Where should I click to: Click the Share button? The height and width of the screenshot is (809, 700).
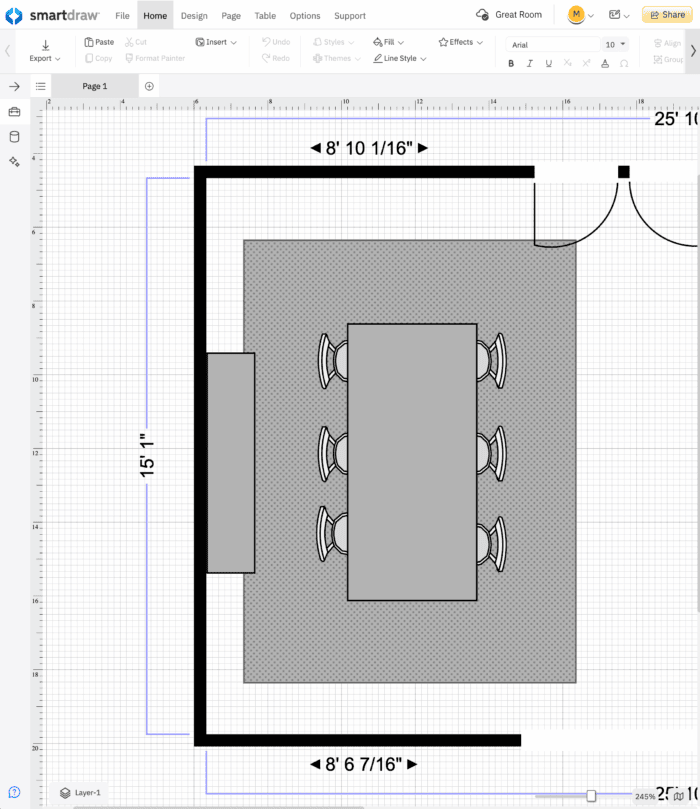pyautogui.click(x=667, y=15)
